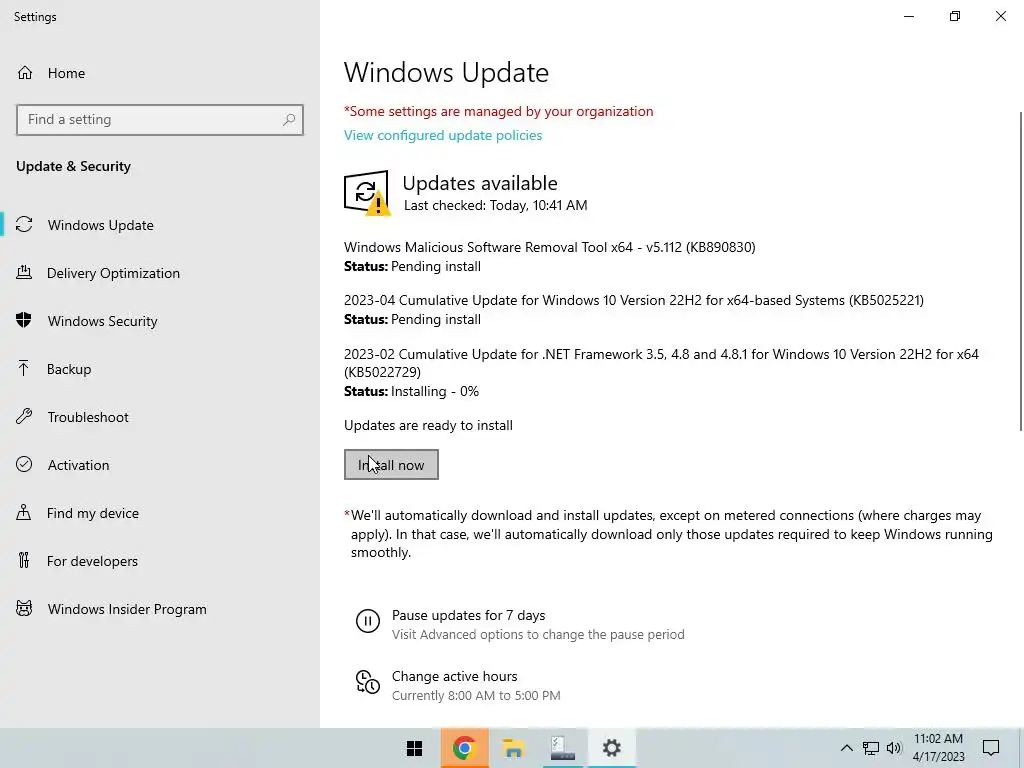Open the taskbar app next to File Explorer
Image resolution: width=1024 pixels, height=768 pixels.
[562, 748]
